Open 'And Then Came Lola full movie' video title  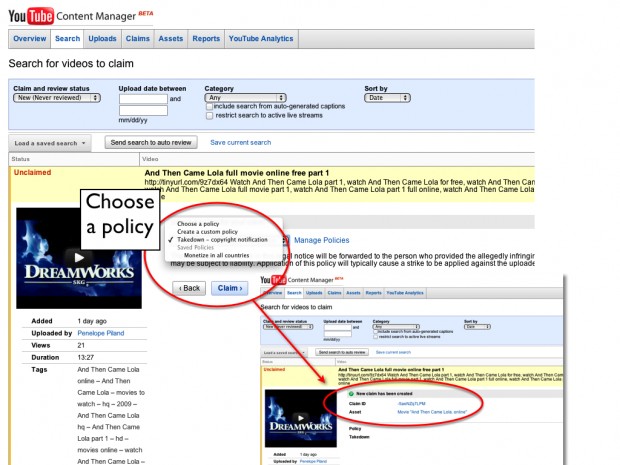pos(236,173)
